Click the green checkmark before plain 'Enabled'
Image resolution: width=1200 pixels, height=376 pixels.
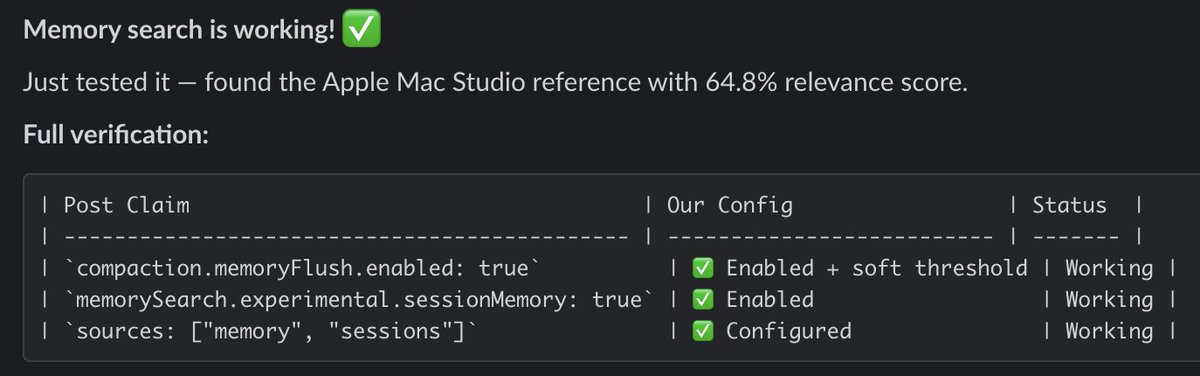point(703,299)
